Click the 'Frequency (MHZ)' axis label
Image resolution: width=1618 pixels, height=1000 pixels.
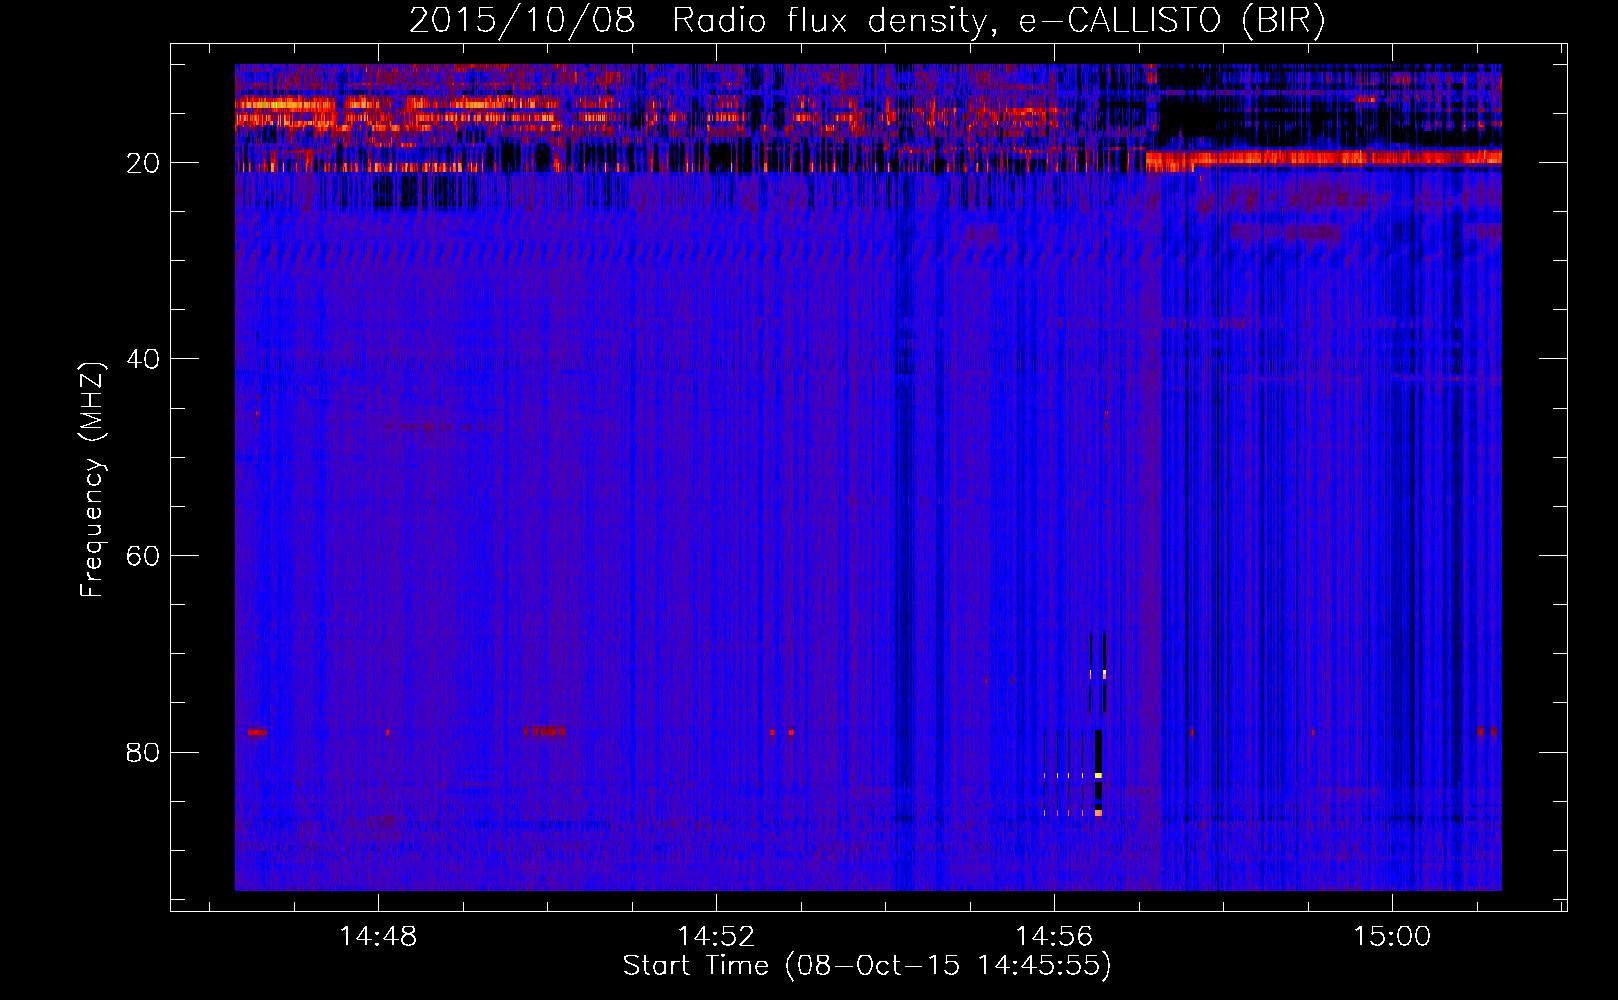[x=92, y=480]
